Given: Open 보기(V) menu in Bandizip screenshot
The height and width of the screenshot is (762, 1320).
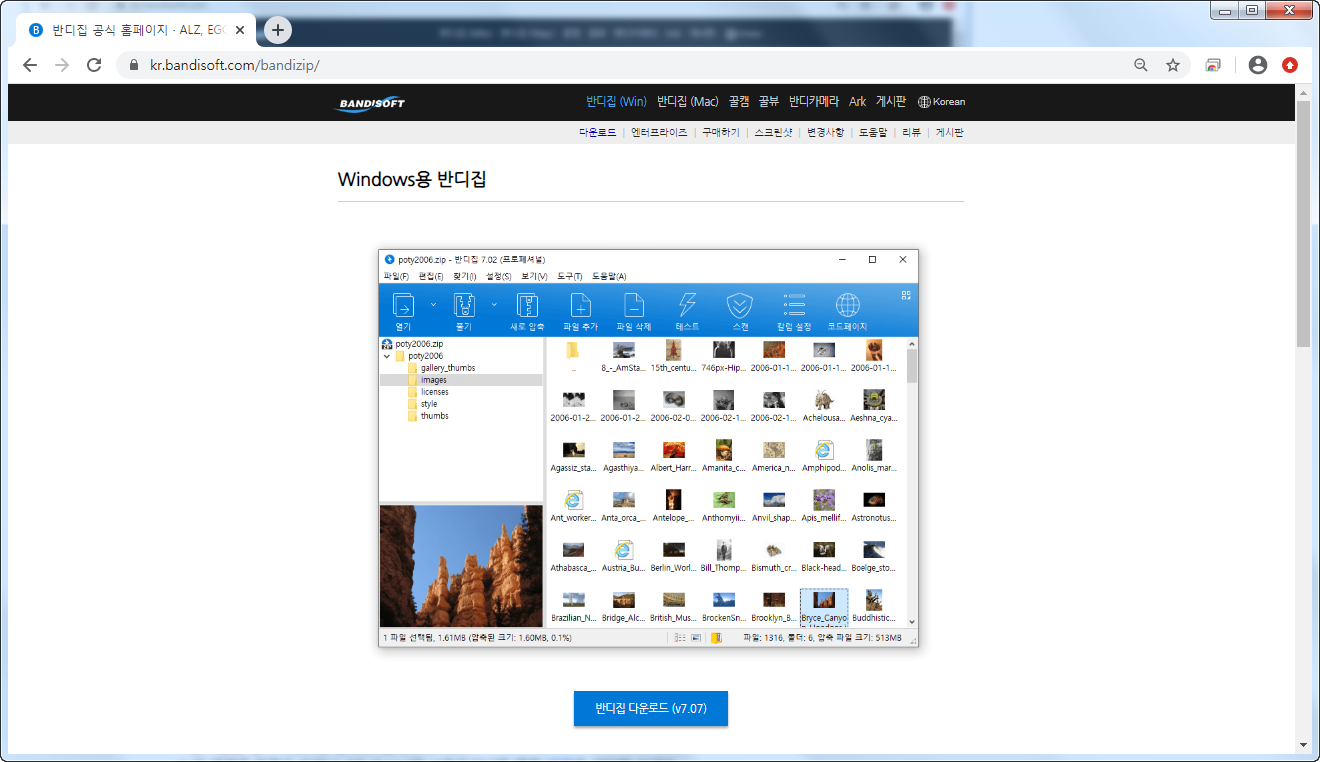Looking at the screenshot, I should (x=534, y=276).
